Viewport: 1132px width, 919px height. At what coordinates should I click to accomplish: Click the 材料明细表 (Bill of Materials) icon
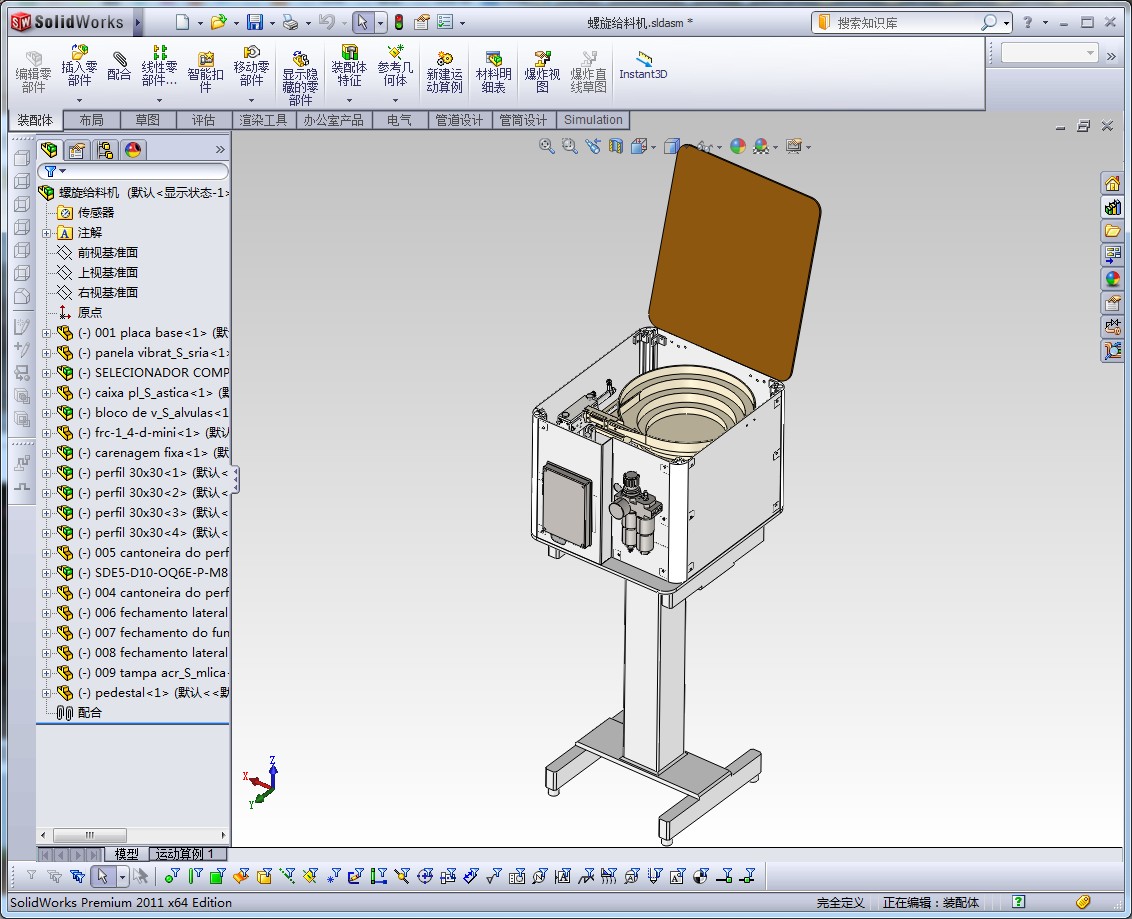tap(493, 71)
